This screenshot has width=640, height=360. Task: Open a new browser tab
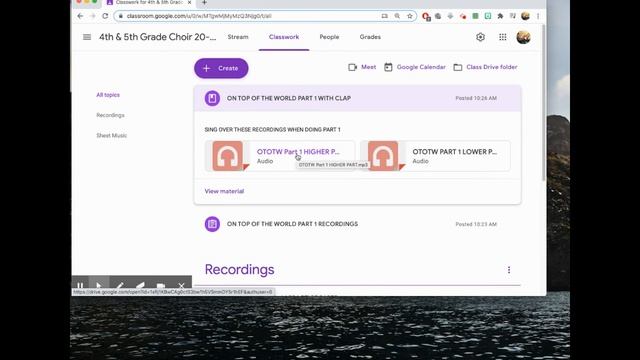pyautogui.click(x=204, y=3)
